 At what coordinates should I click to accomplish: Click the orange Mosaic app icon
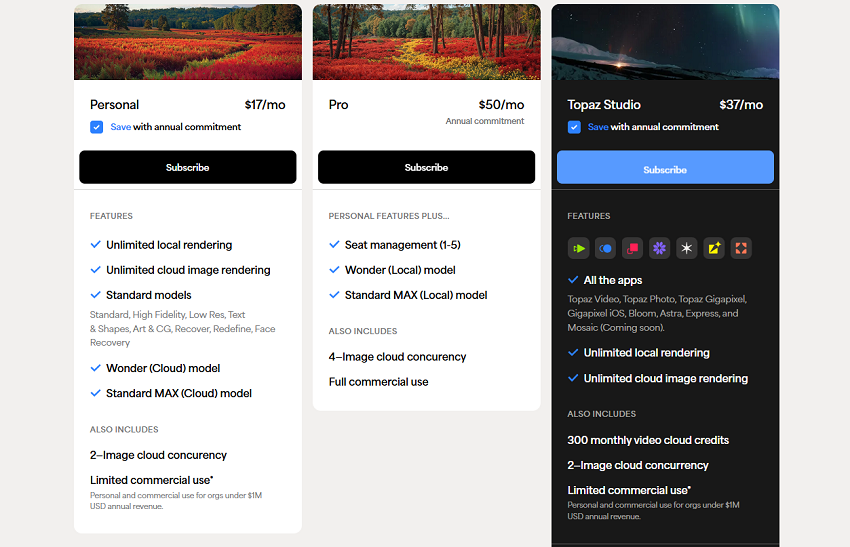(740, 248)
